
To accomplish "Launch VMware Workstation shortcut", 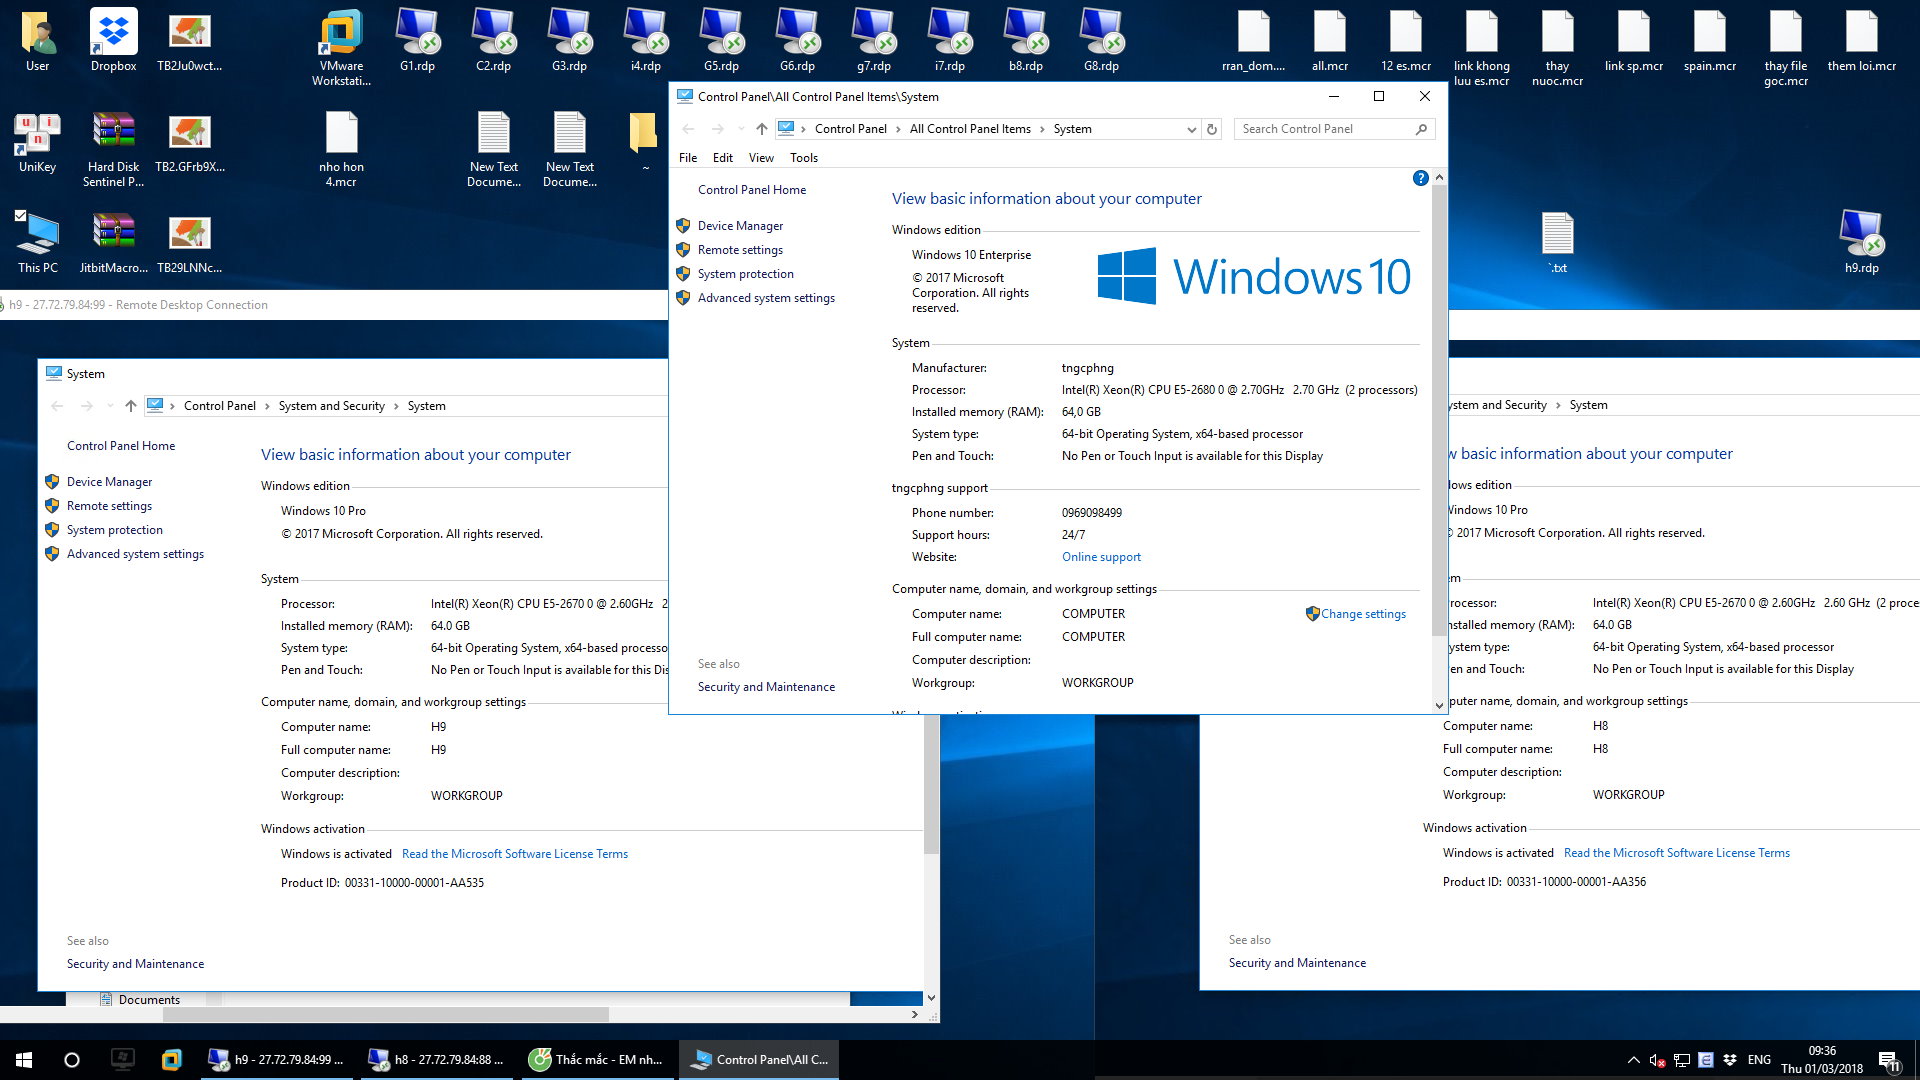I will coord(341,47).
